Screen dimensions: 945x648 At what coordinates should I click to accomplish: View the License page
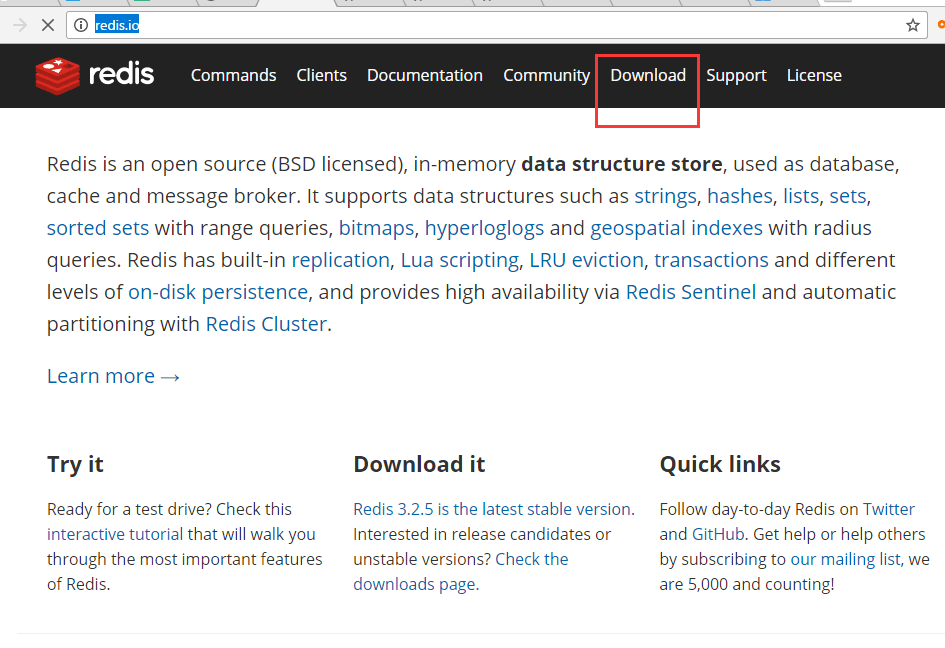[x=814, y=75]
